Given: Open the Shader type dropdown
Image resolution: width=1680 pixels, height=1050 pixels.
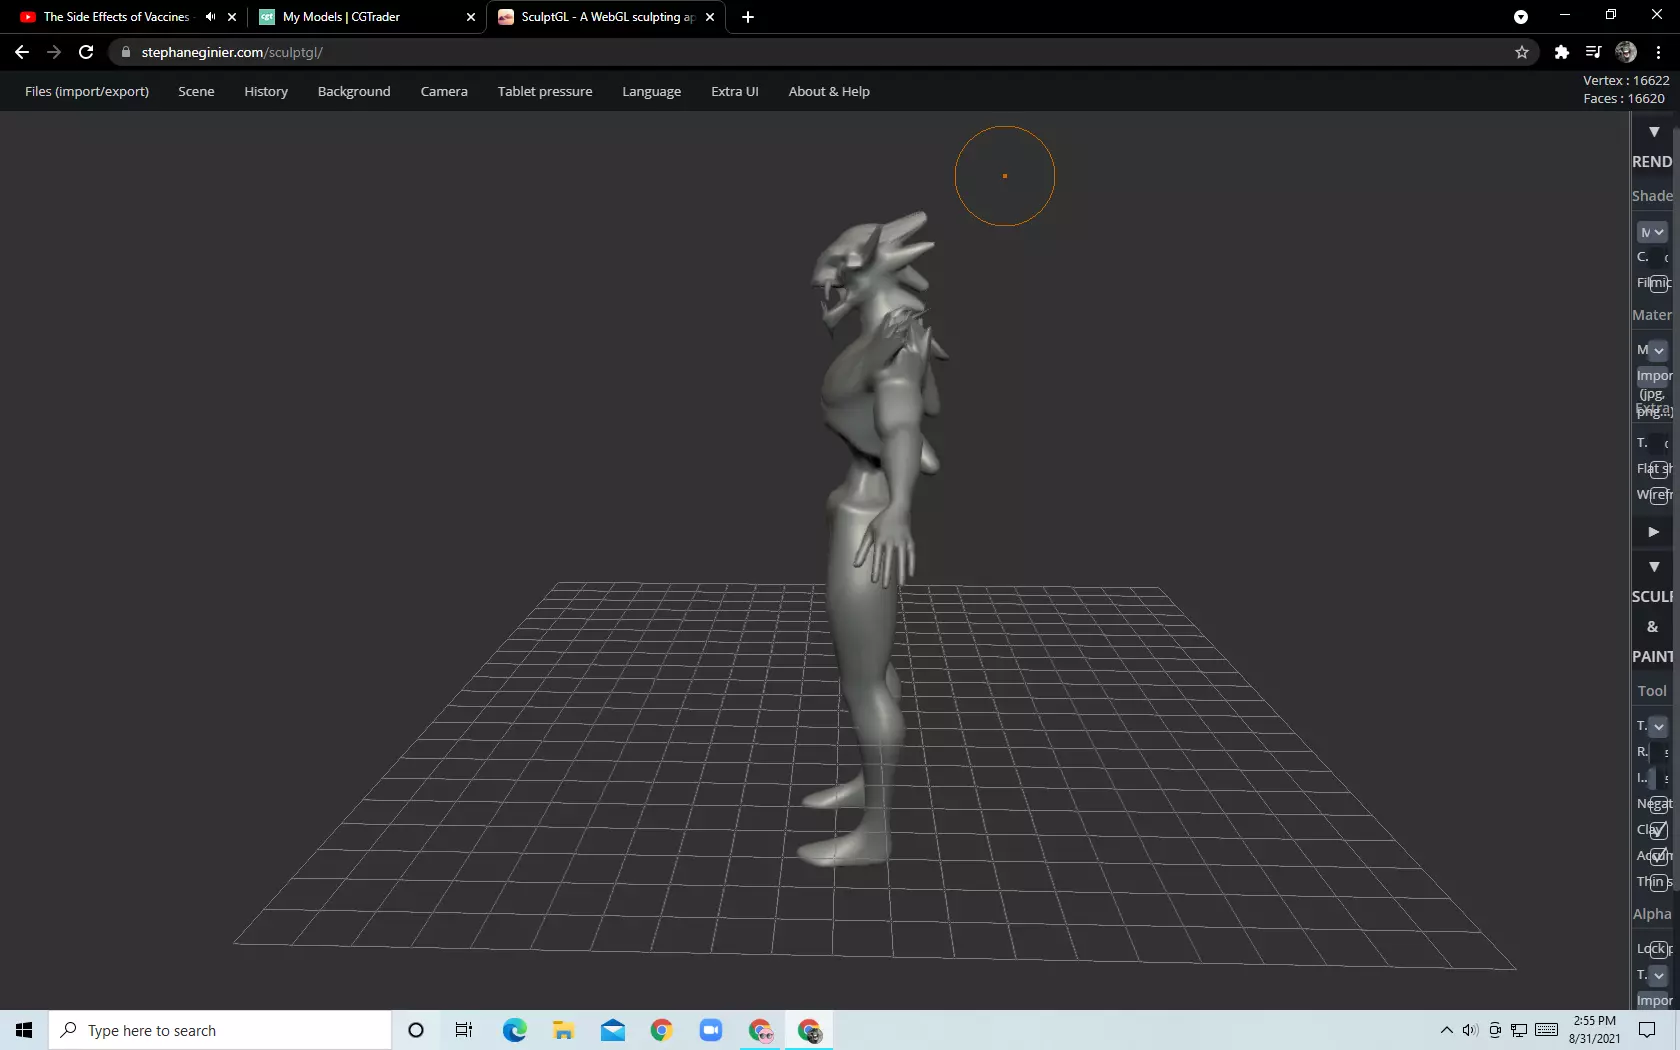Looking at the screenshot, I should [1652, 232].
